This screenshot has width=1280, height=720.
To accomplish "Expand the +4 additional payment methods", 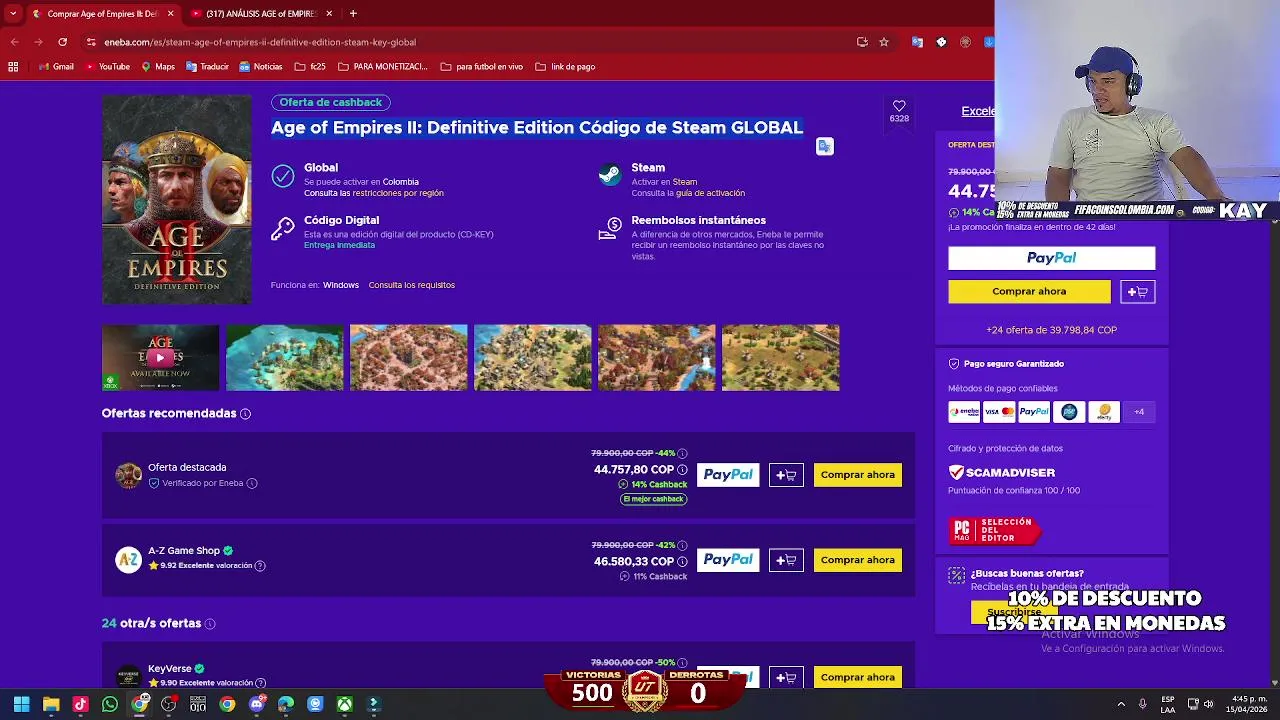I will (x=1138, y=412).
